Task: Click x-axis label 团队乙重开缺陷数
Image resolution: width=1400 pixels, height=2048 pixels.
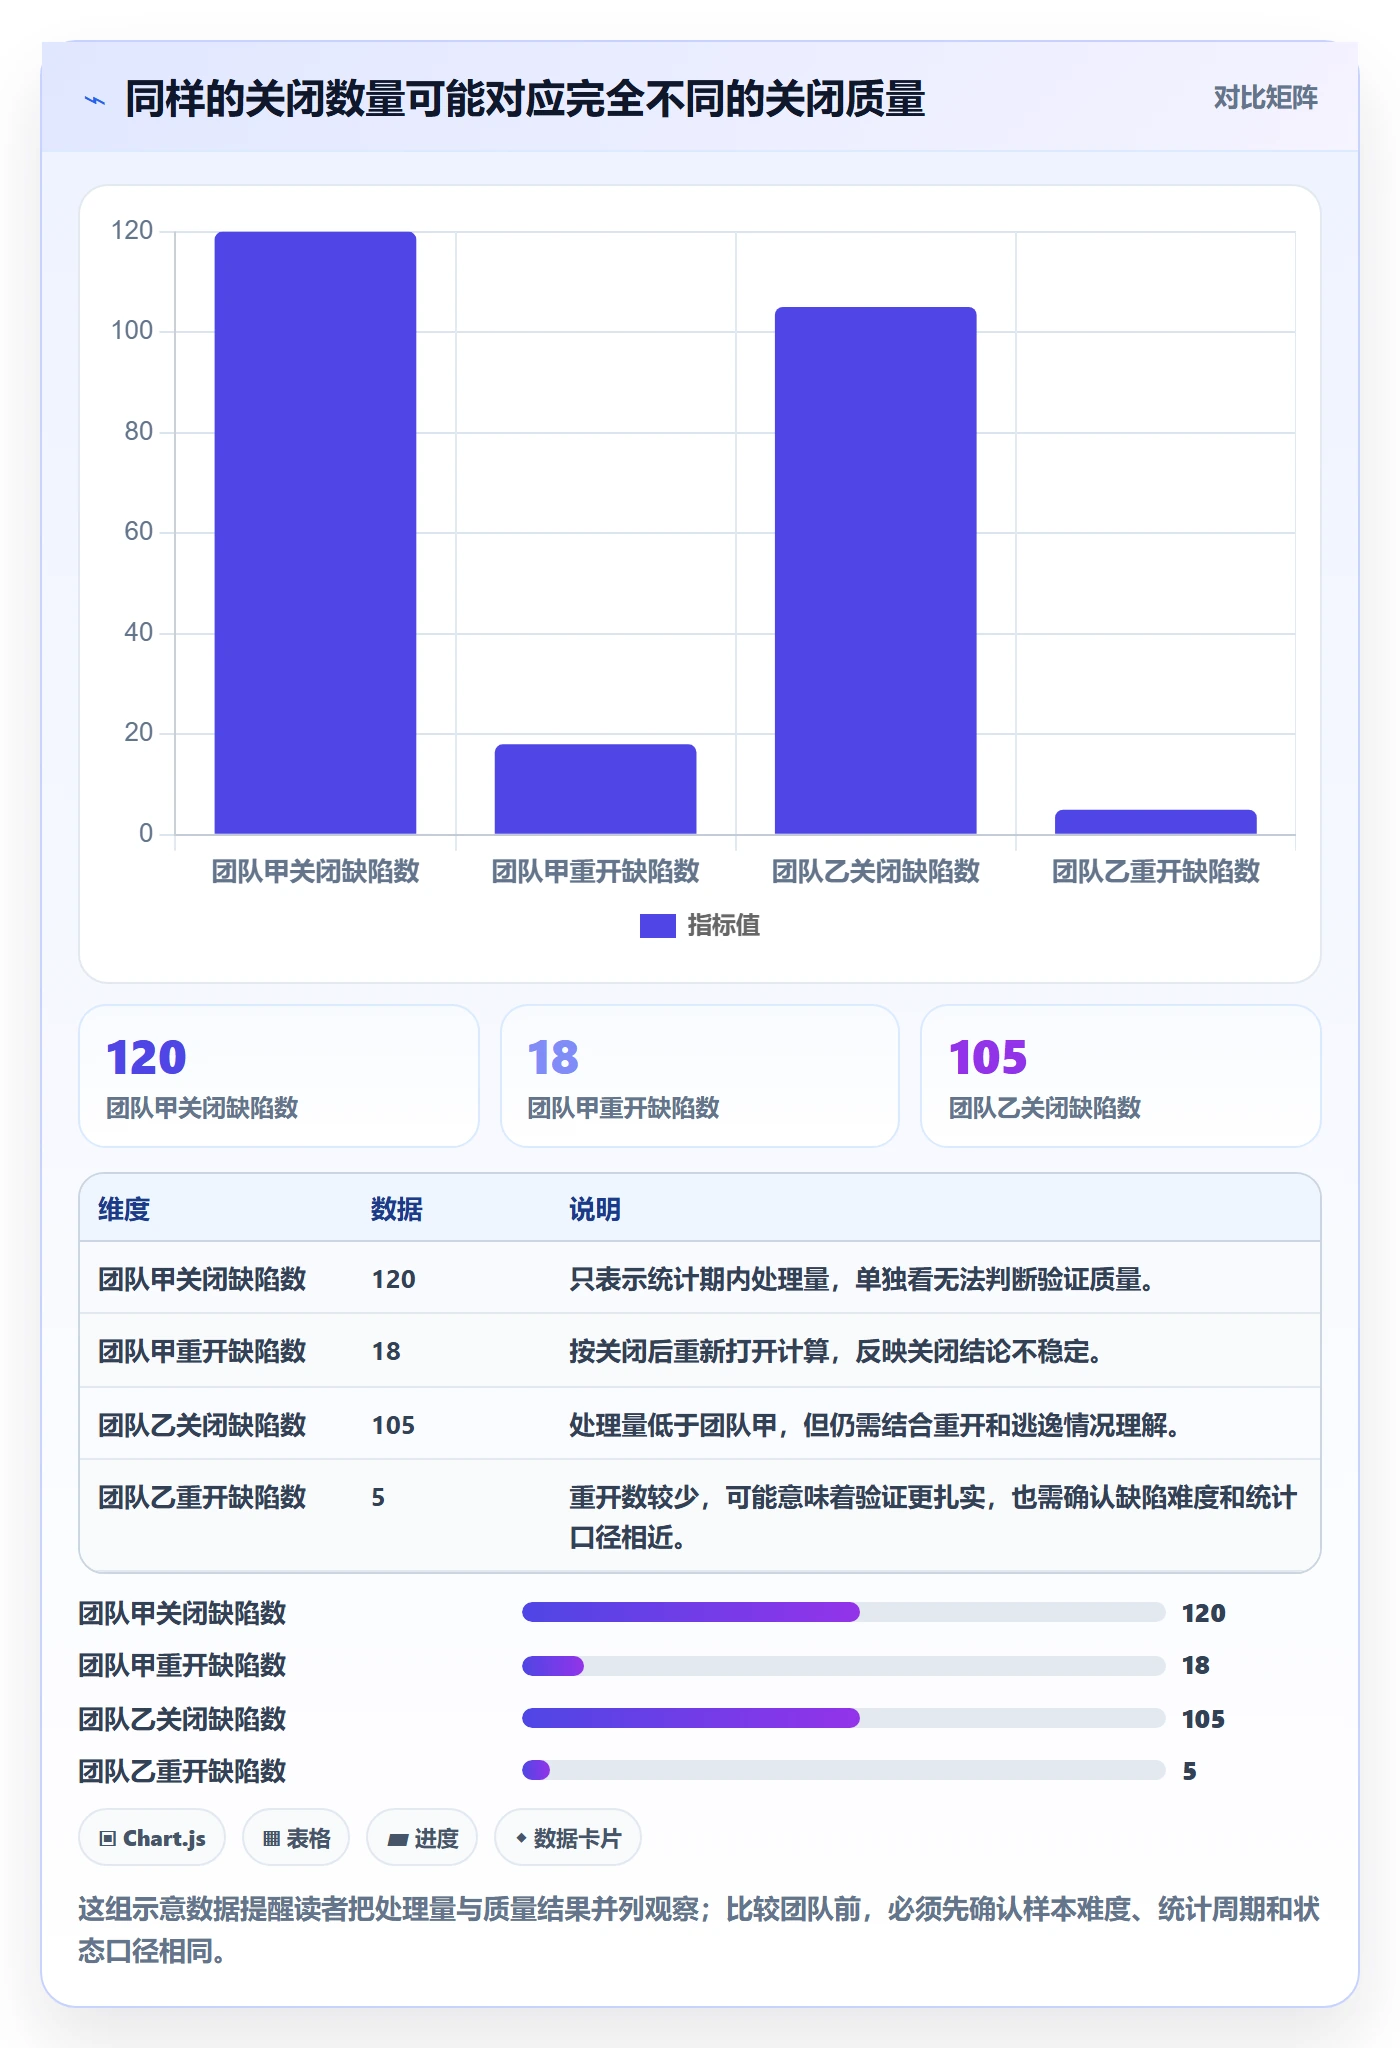Action: [1156, 871]
